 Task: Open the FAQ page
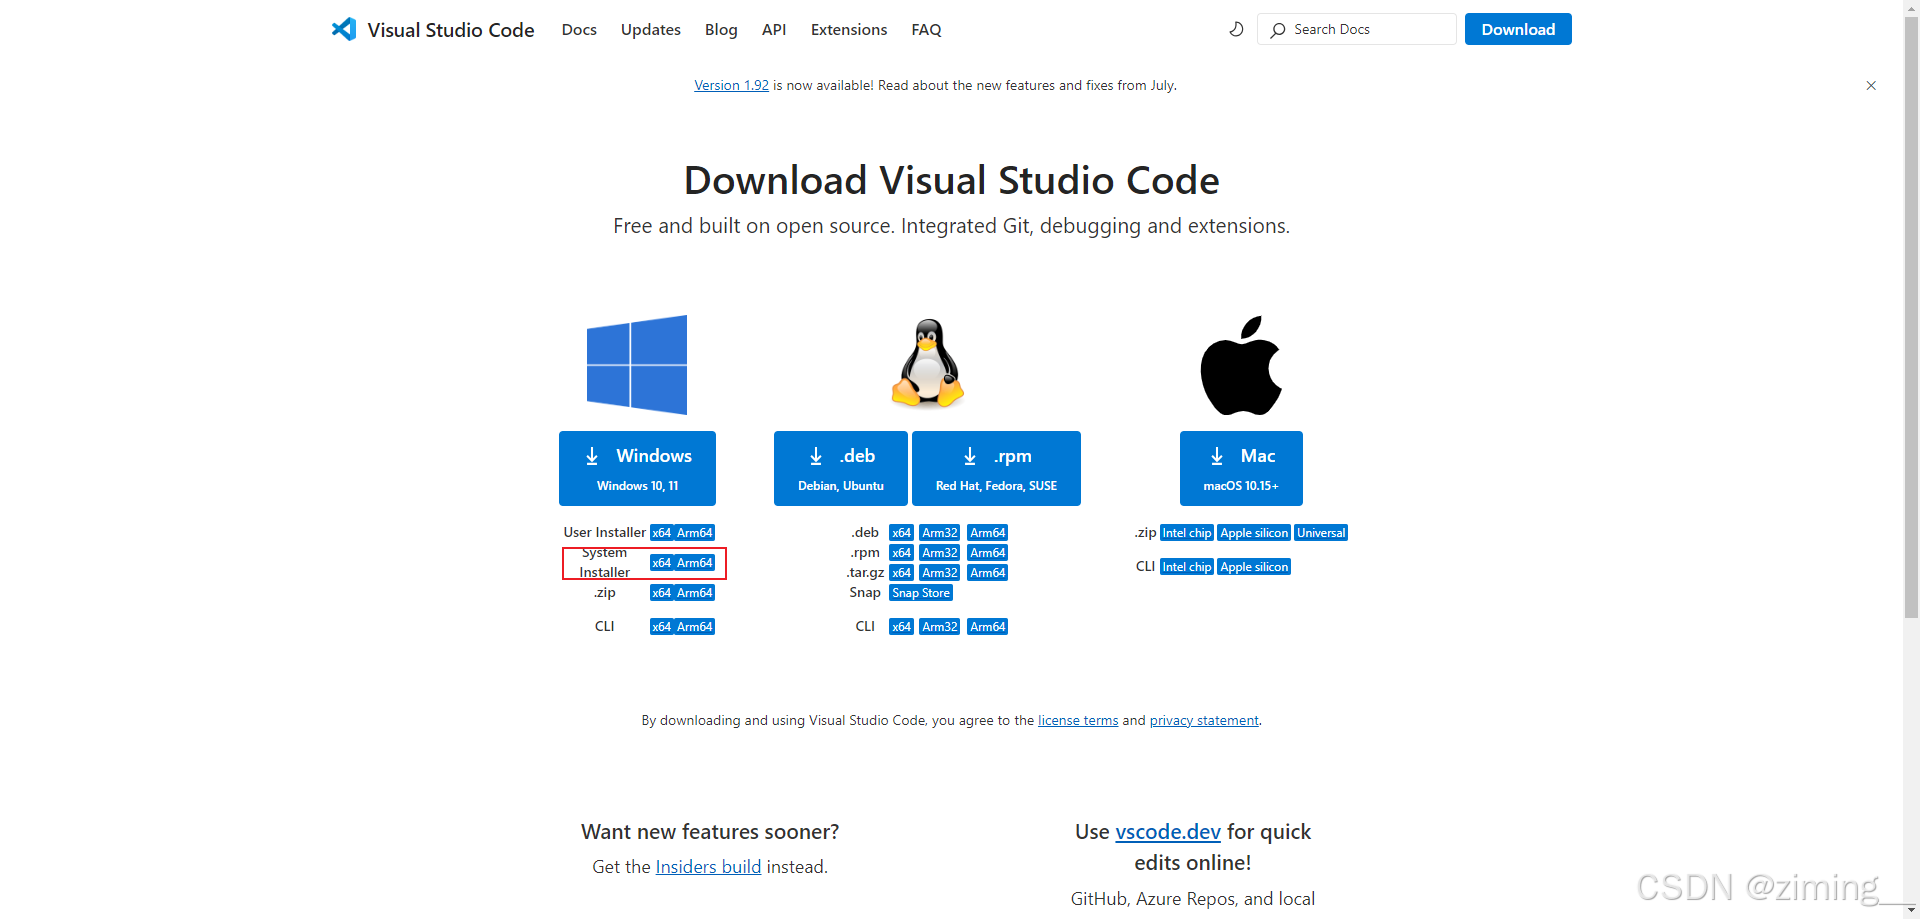[926, 29]
